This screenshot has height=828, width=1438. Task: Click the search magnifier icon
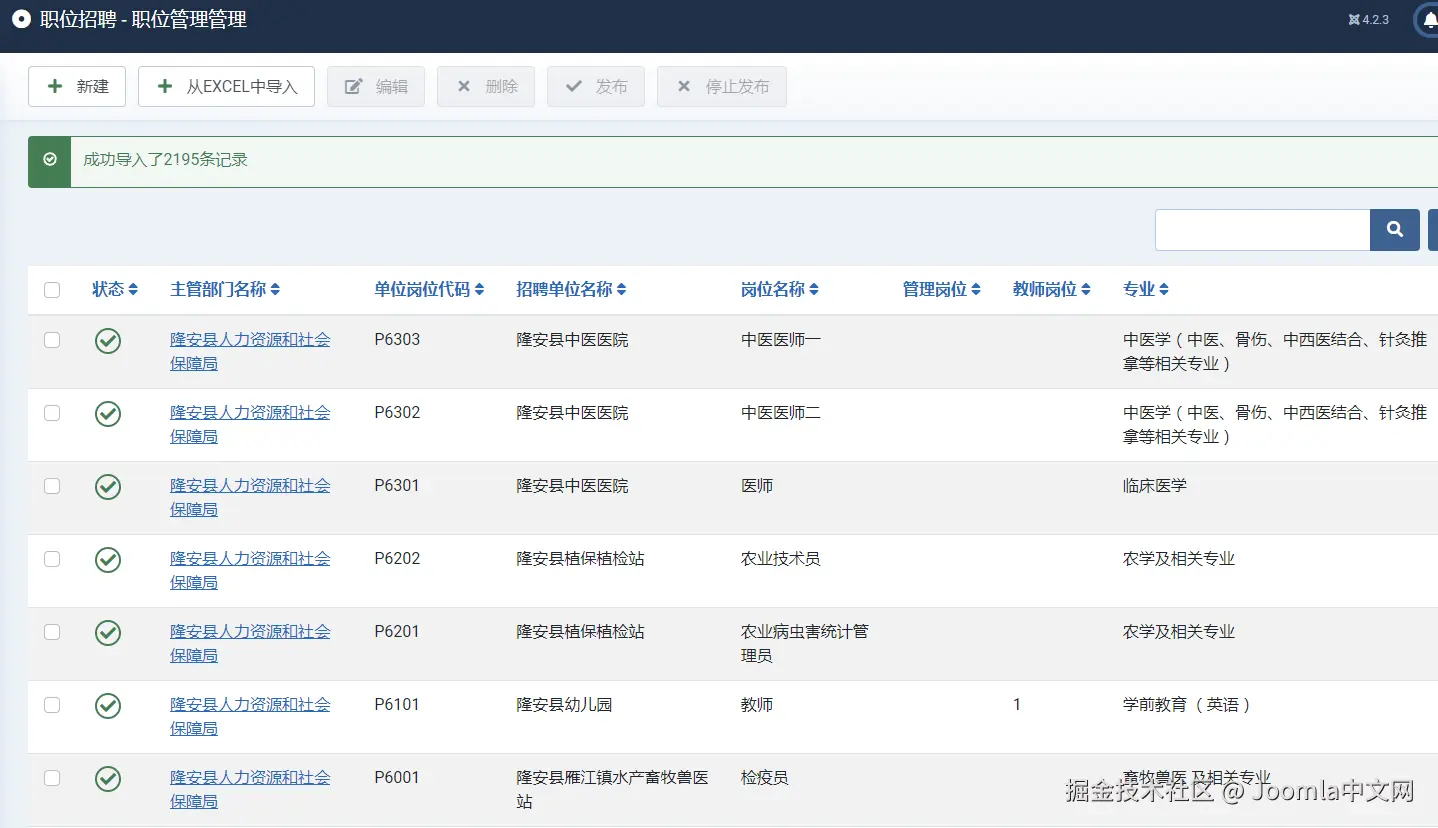click(1394, 229)
